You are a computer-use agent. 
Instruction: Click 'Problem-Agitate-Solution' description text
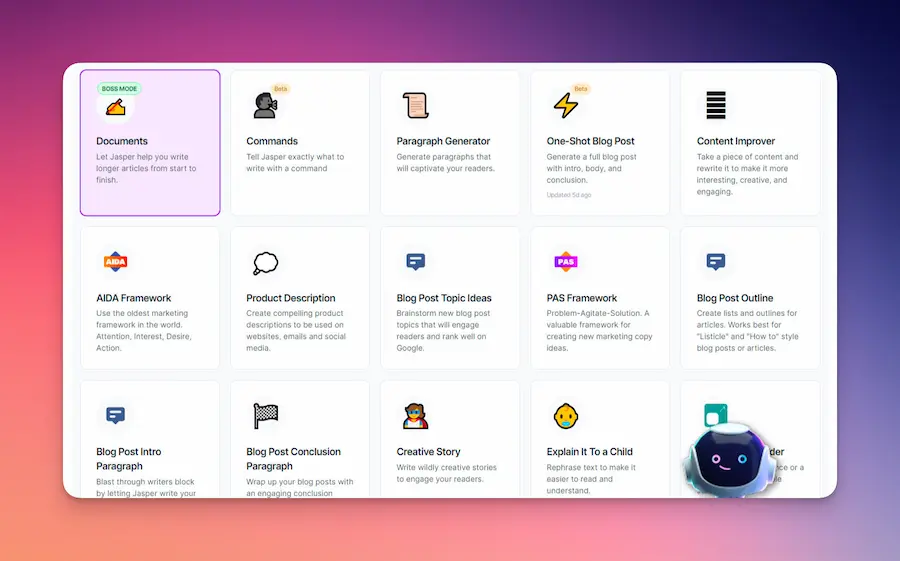point(599,331)
